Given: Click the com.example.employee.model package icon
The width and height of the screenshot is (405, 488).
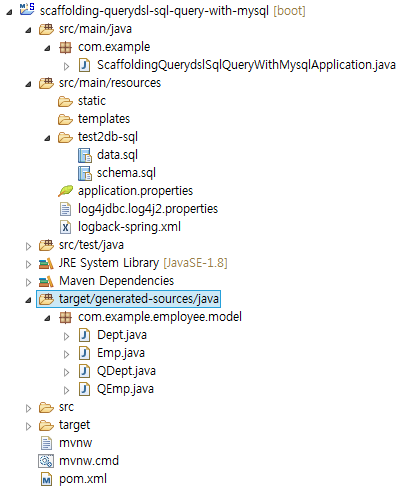Looking at the screenshot, I should point(65,317).
